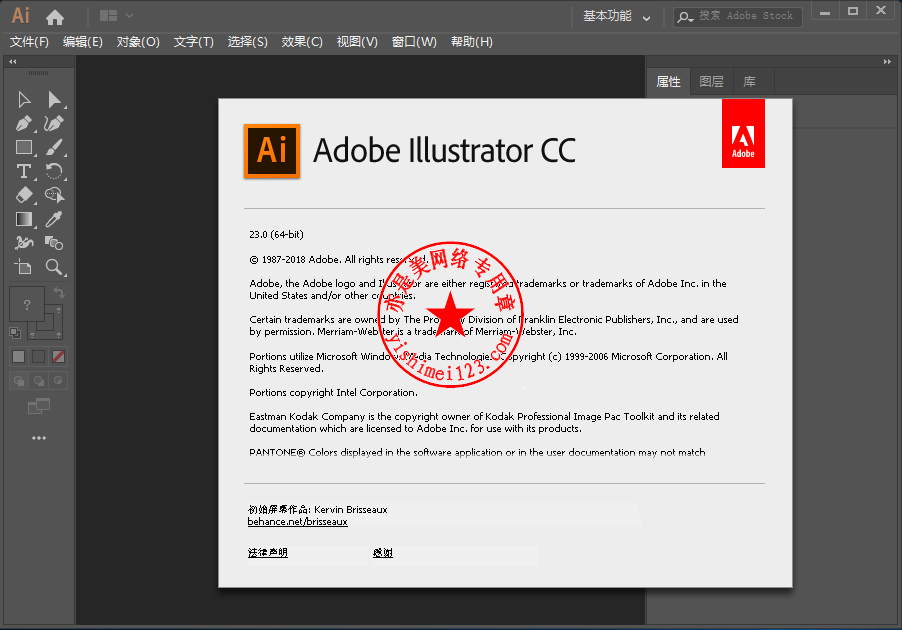Click the 'Adobe Illustrator CC' title text

point(444,151)
